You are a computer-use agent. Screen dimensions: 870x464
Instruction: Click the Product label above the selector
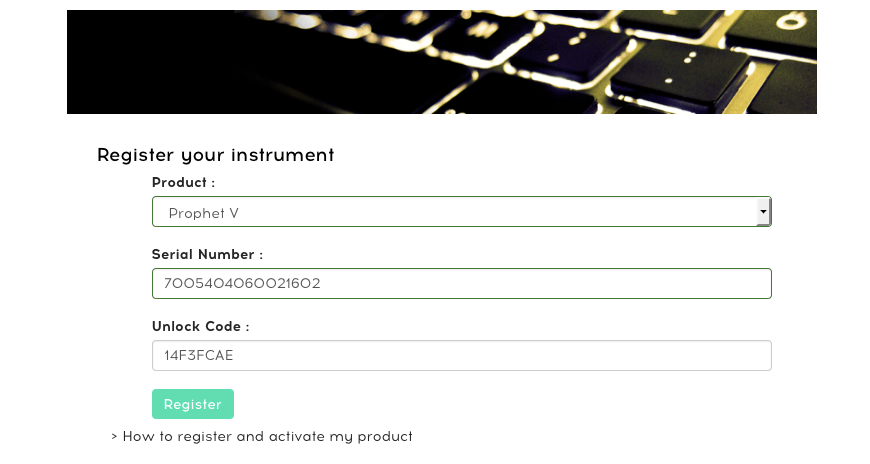[x=183, y=183]
